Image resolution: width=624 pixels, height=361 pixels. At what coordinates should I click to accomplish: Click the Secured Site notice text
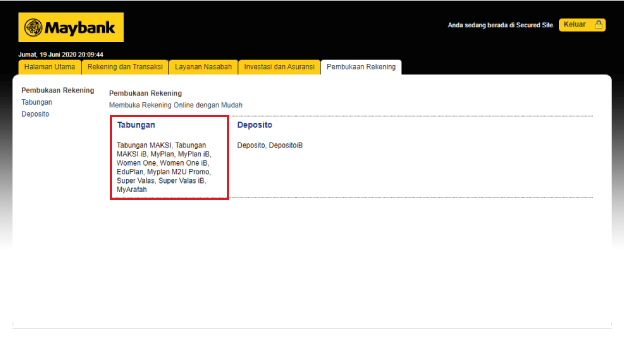(500, 25)
